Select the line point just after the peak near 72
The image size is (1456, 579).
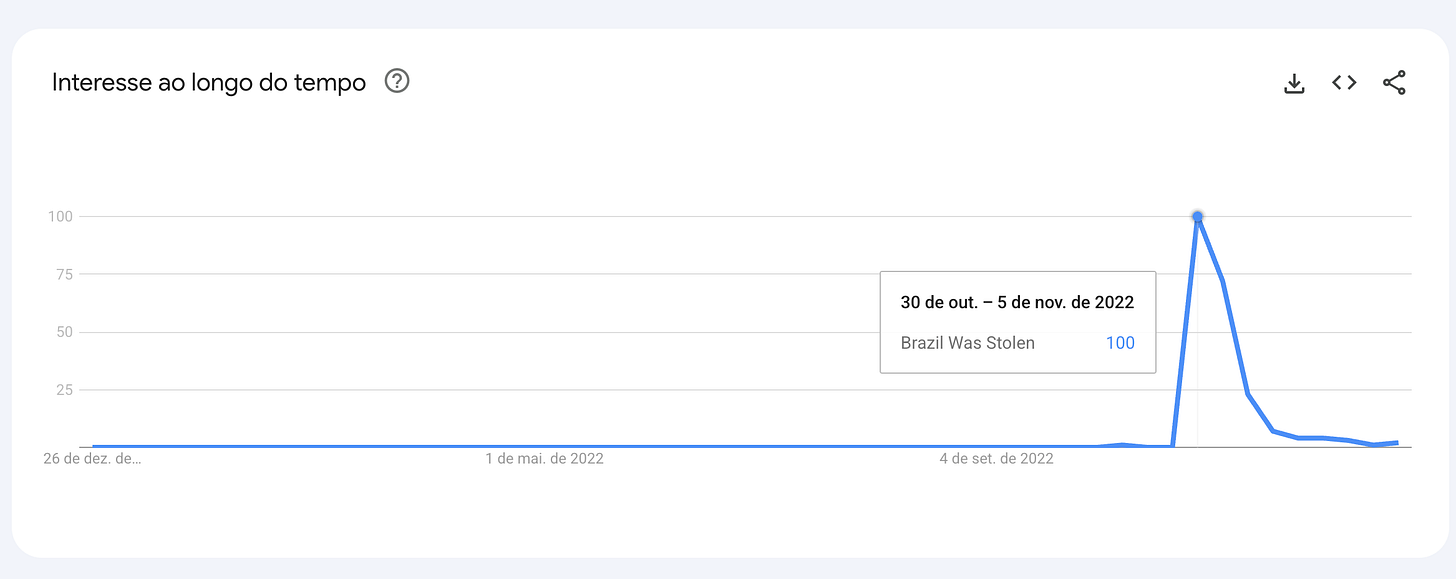click(x=1222, y=281)
